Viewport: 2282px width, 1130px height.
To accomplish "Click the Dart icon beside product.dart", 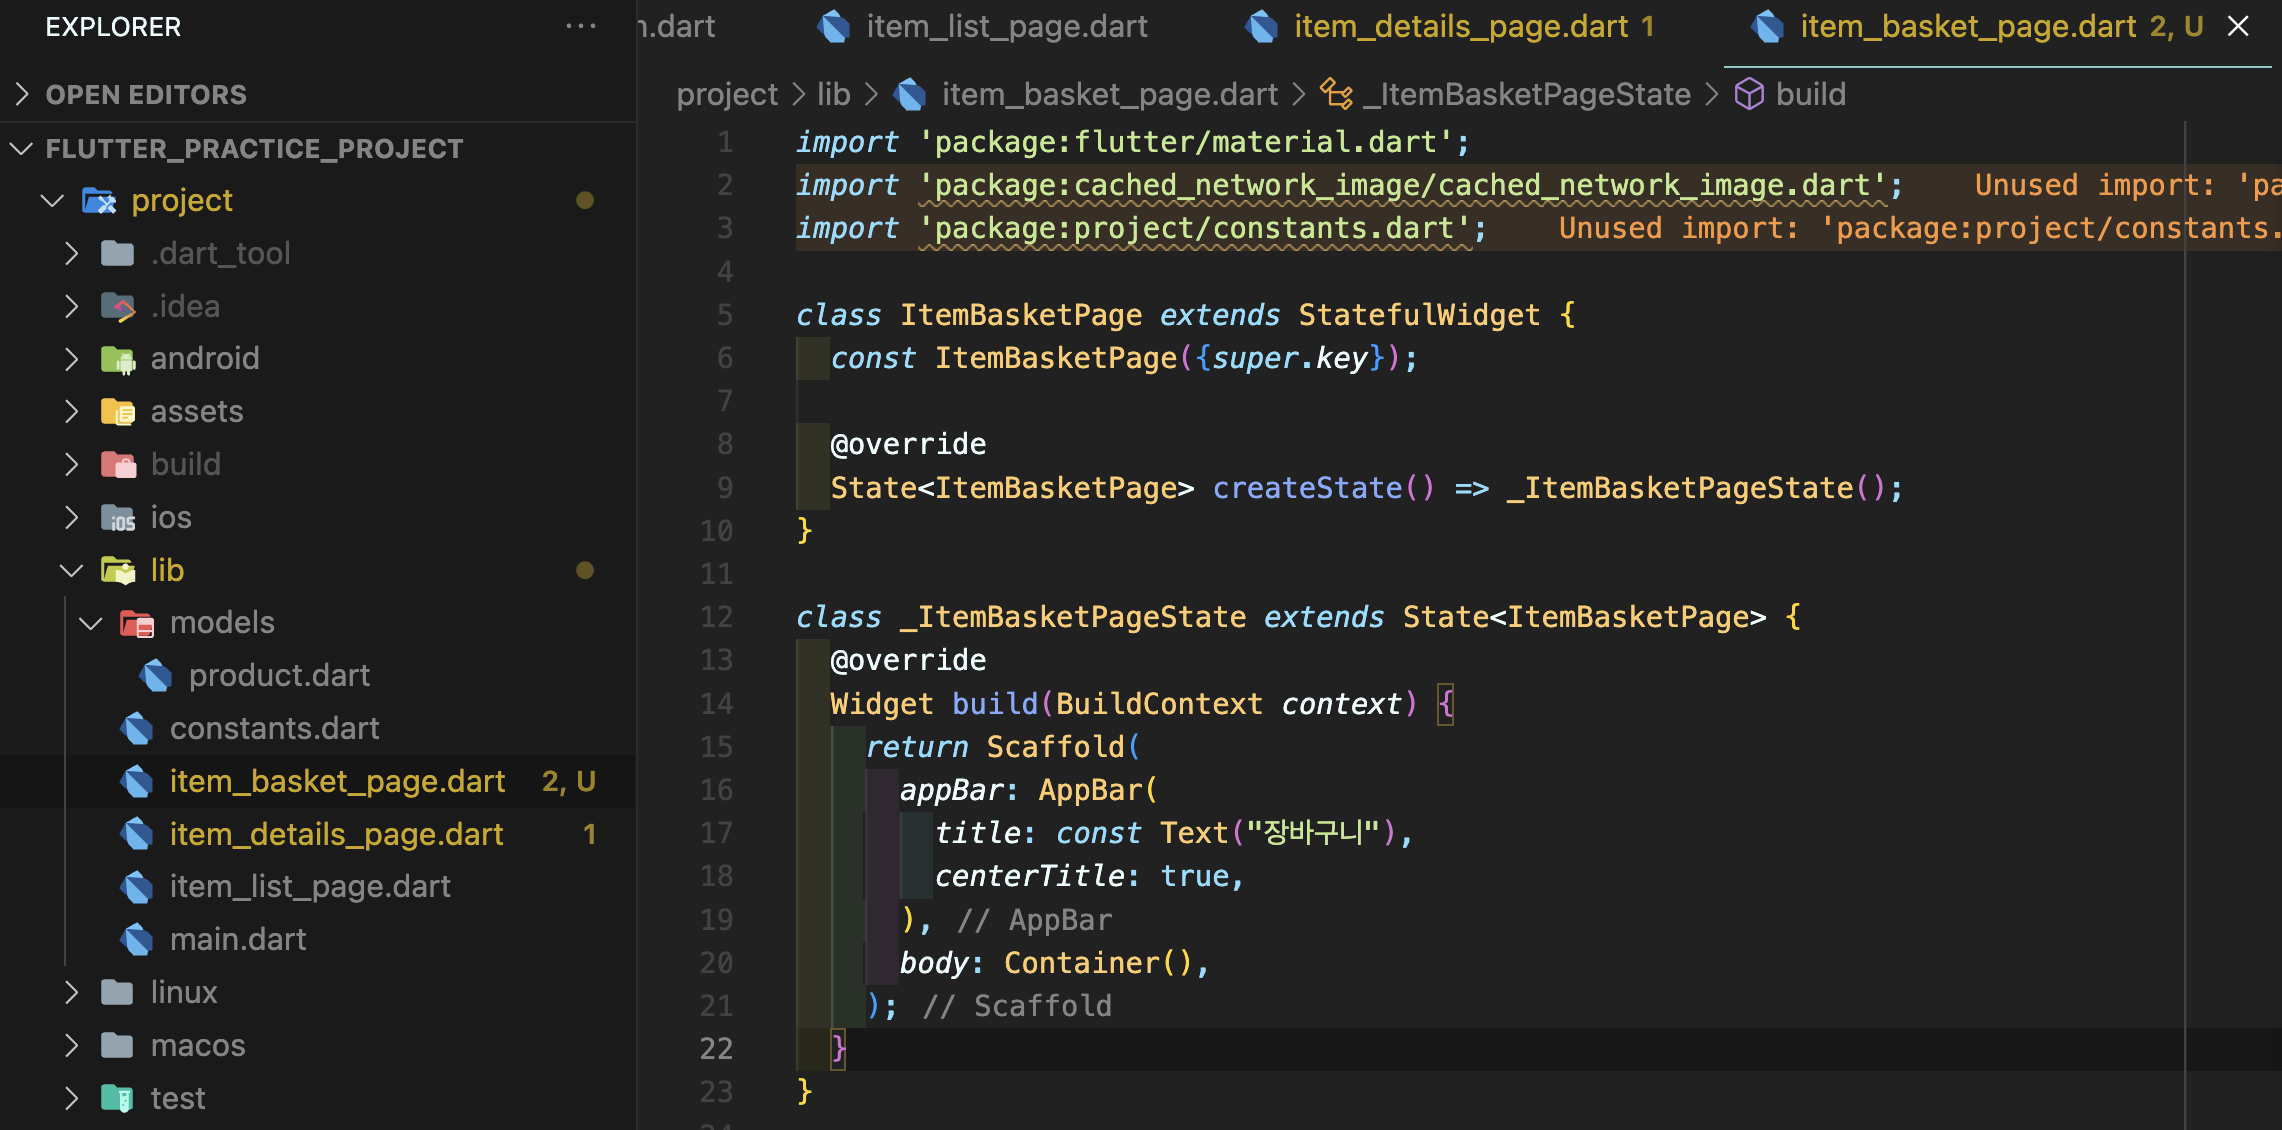I will point(156,676).
